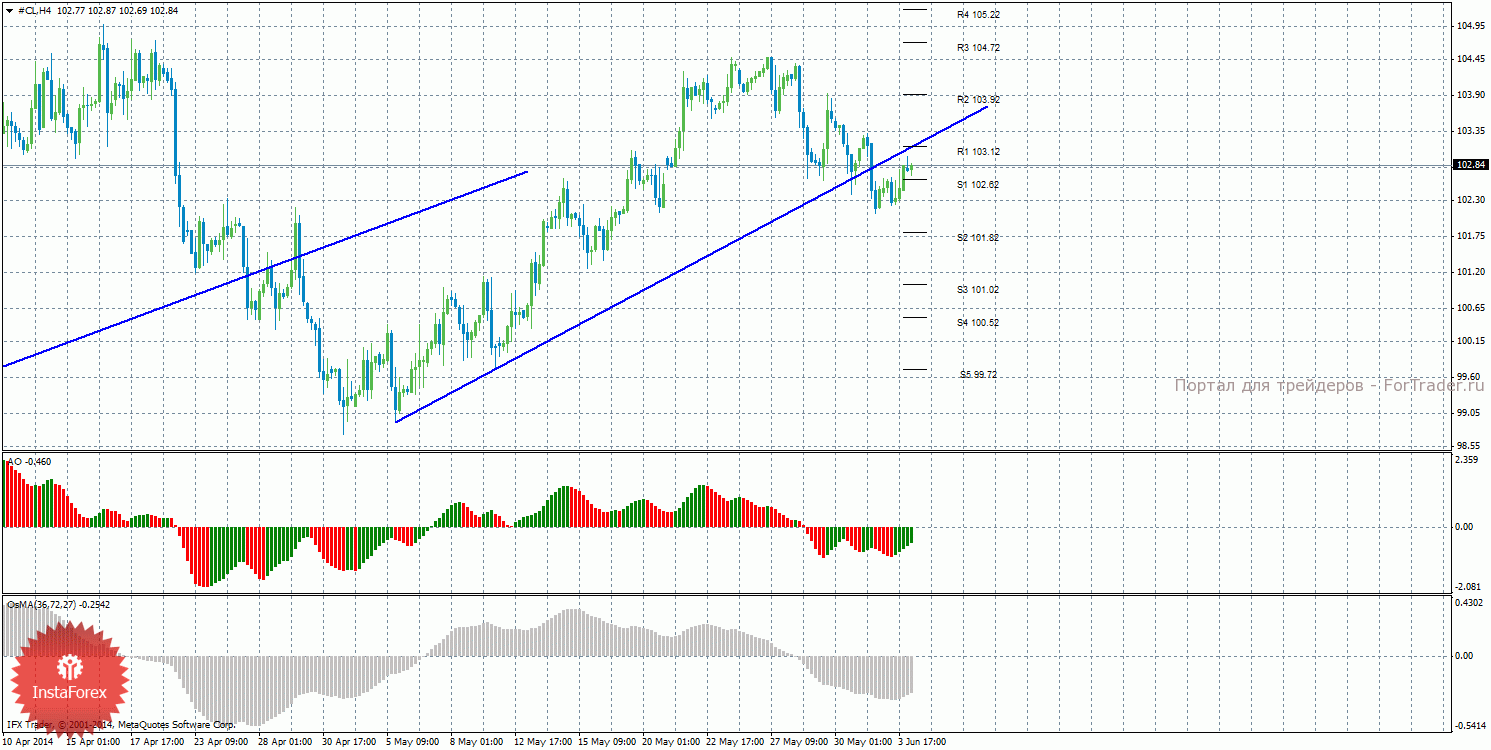The height and width of the screenshot is (750, 1491).
Task: Select 99.05 on the price axis
Action: tap(1466, 412)
